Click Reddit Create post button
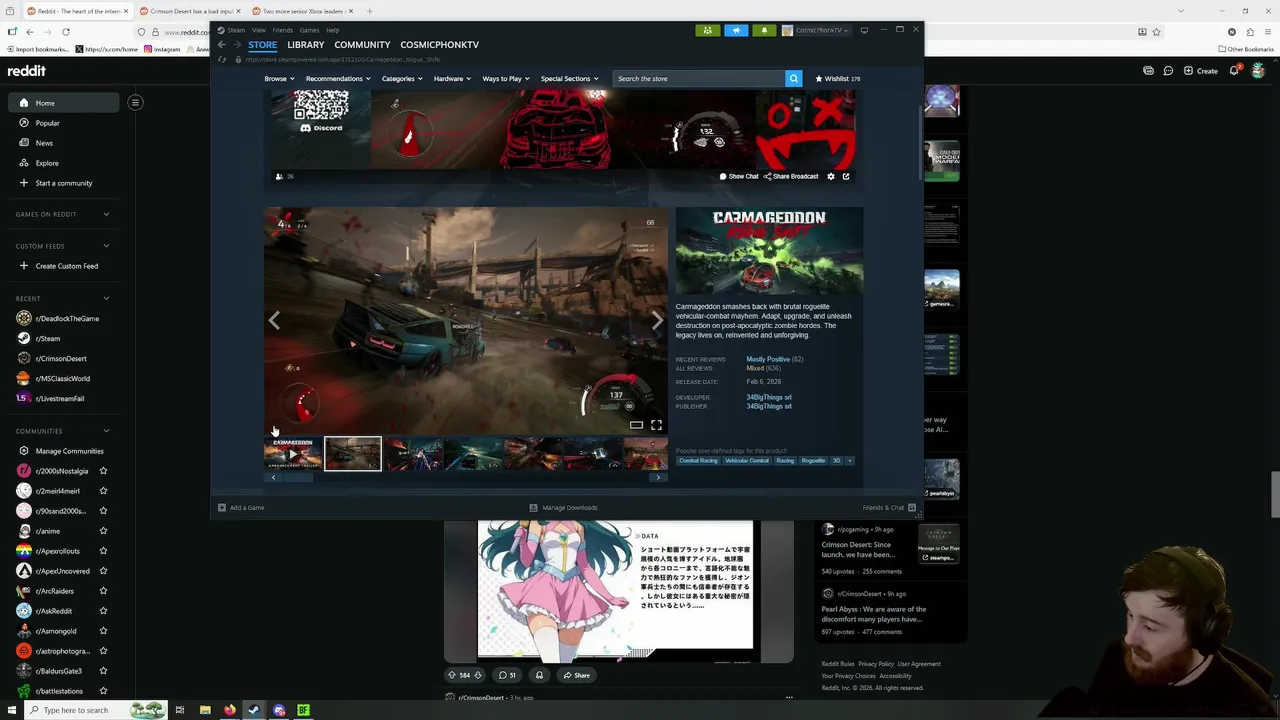The image size is (1280, 720). (1201, 71)
